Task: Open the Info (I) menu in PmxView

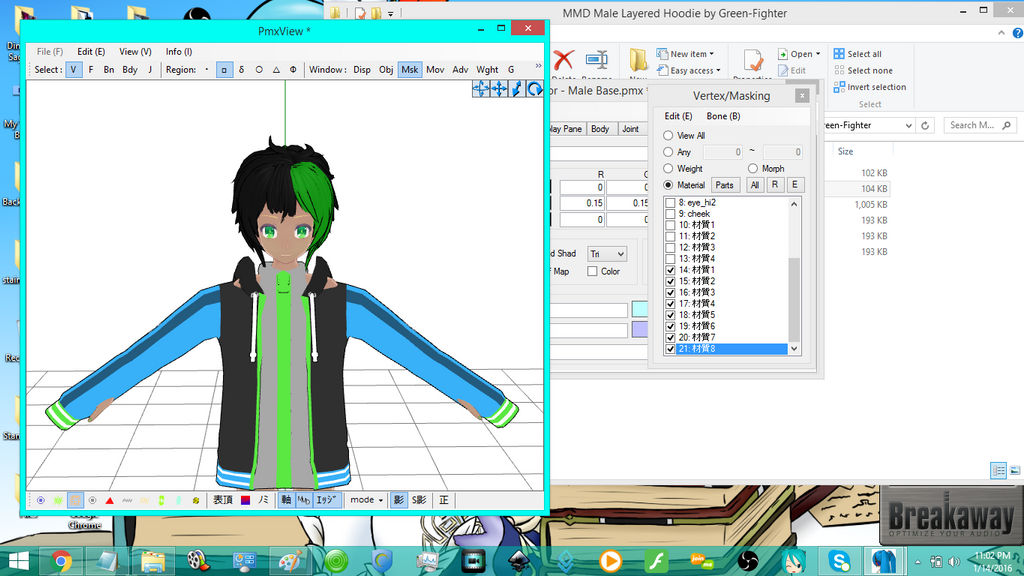Action: [178, 52]
